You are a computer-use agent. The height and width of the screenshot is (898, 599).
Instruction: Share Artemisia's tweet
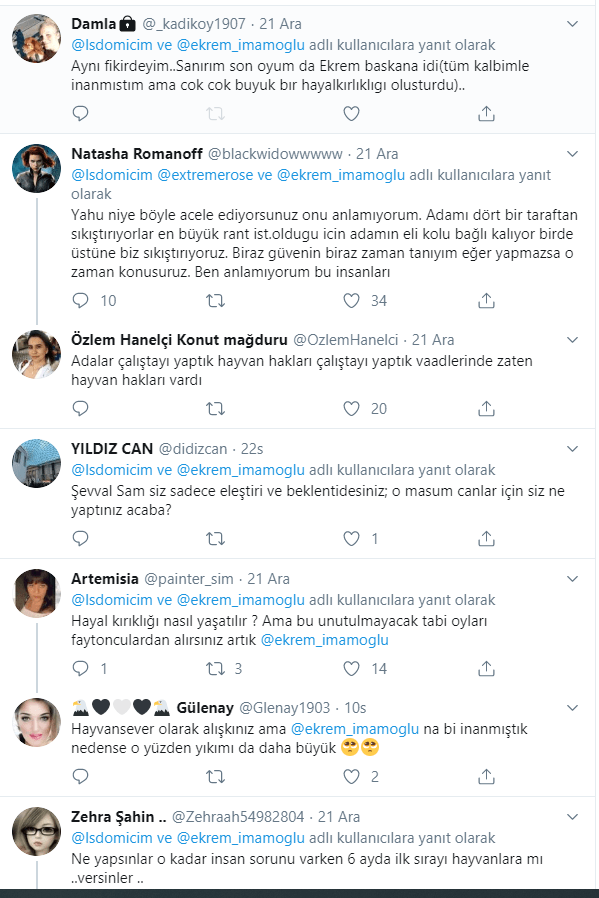[x=486, y=668]
